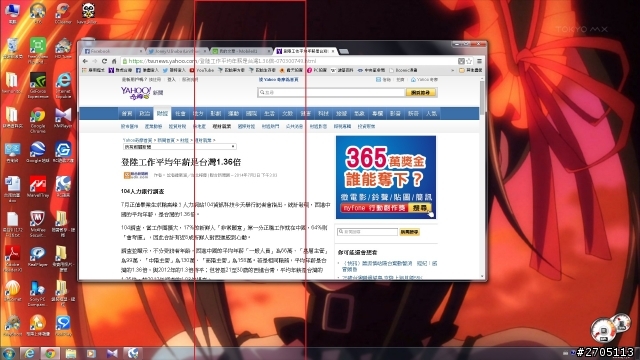Switch to the green MobileO1 tab
The image size is (640, 360).
point(241,51)
